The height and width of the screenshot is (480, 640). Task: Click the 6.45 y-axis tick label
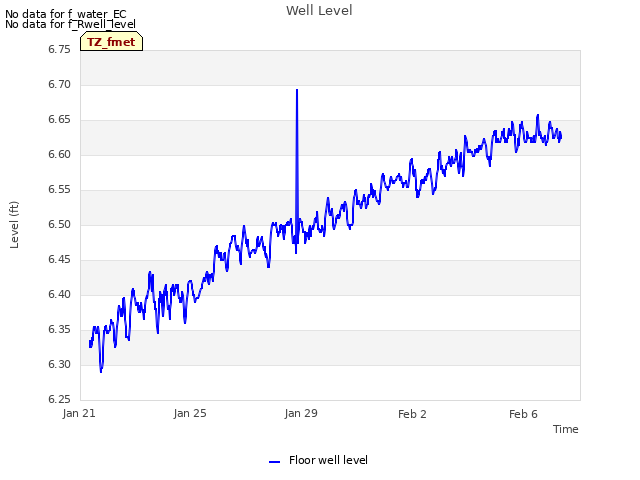[x=60, y=260]
